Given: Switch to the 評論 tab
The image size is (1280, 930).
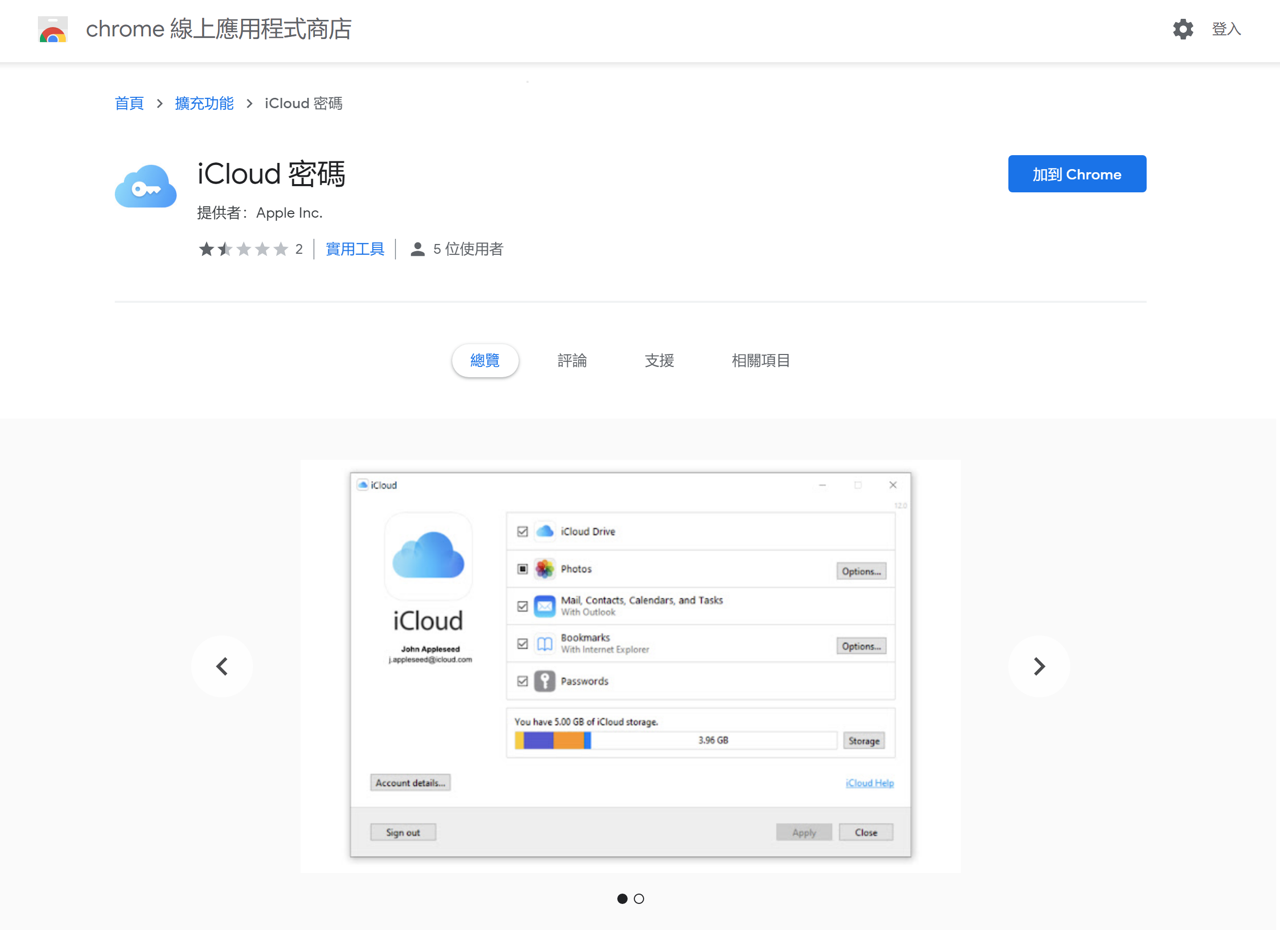Looking at the screenshot, I should pyautogui.click(x=572, y=360).
